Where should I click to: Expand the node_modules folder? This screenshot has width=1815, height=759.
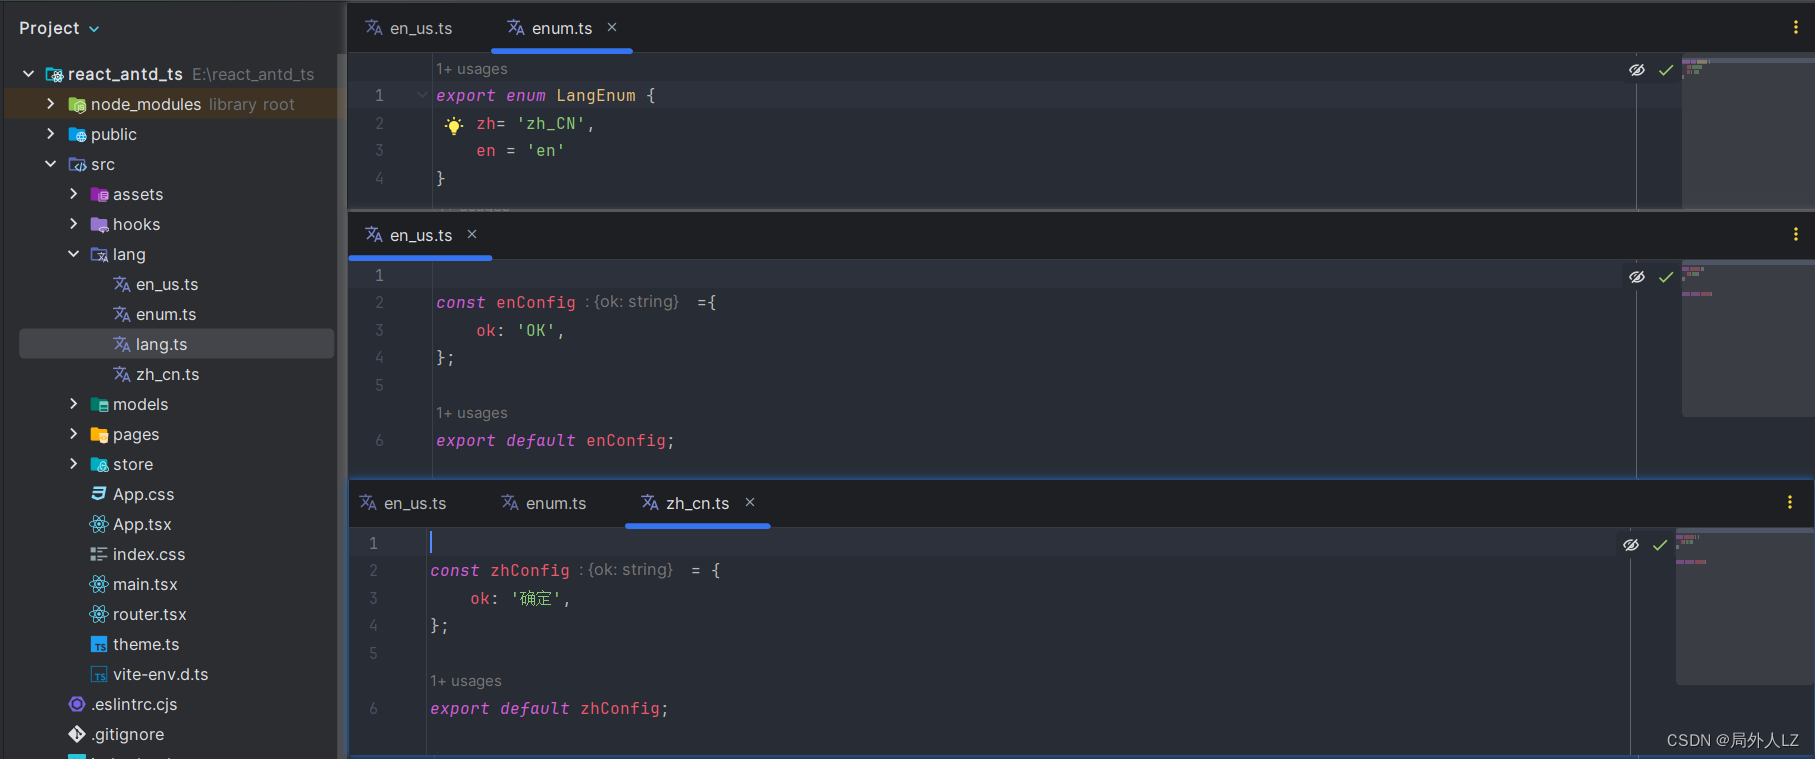click(50, 104)
